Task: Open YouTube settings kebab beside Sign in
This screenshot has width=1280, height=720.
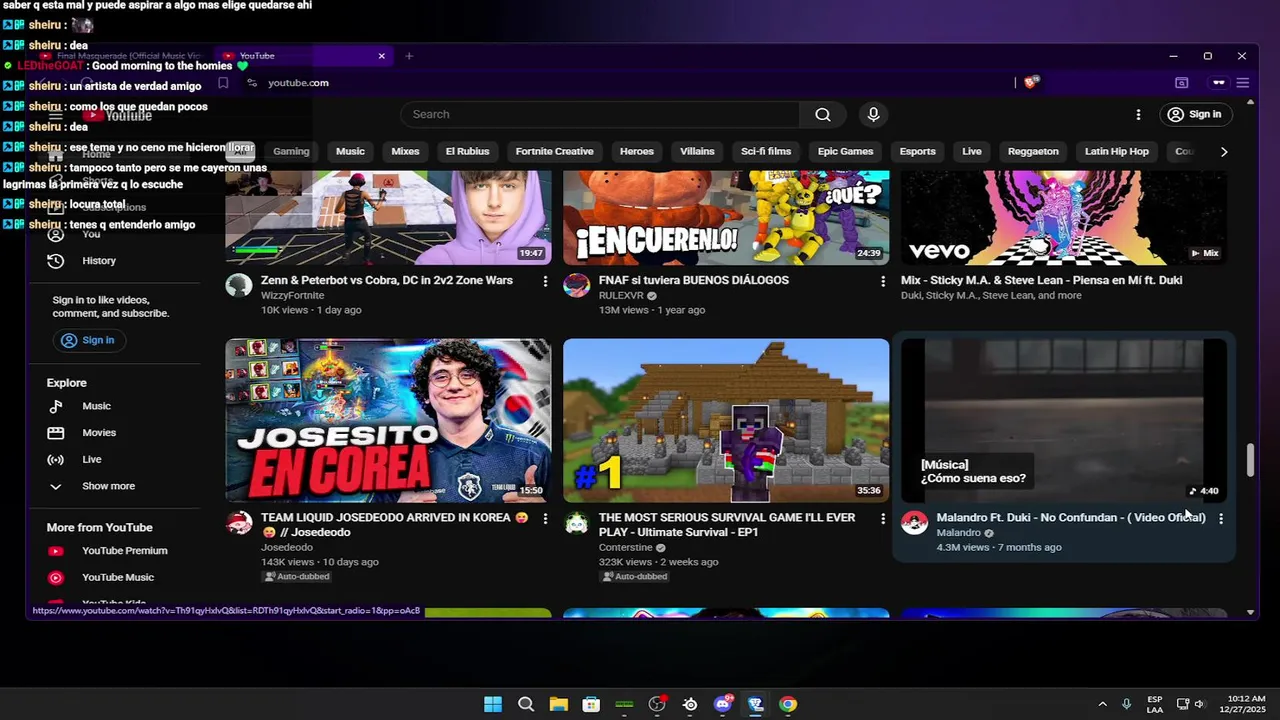Action: coord(1138,114)
